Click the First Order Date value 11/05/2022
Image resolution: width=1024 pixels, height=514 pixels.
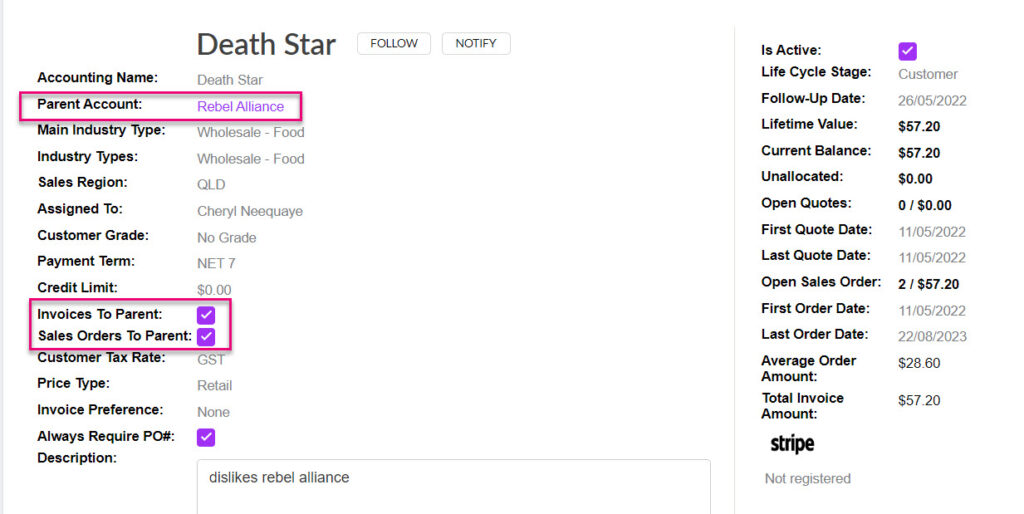tap(932, 311)
